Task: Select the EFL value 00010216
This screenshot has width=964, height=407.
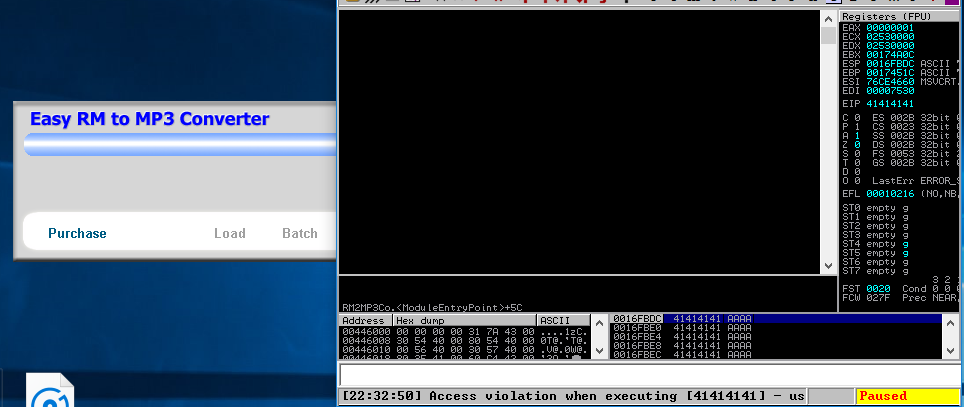Action: pos(890,194)
